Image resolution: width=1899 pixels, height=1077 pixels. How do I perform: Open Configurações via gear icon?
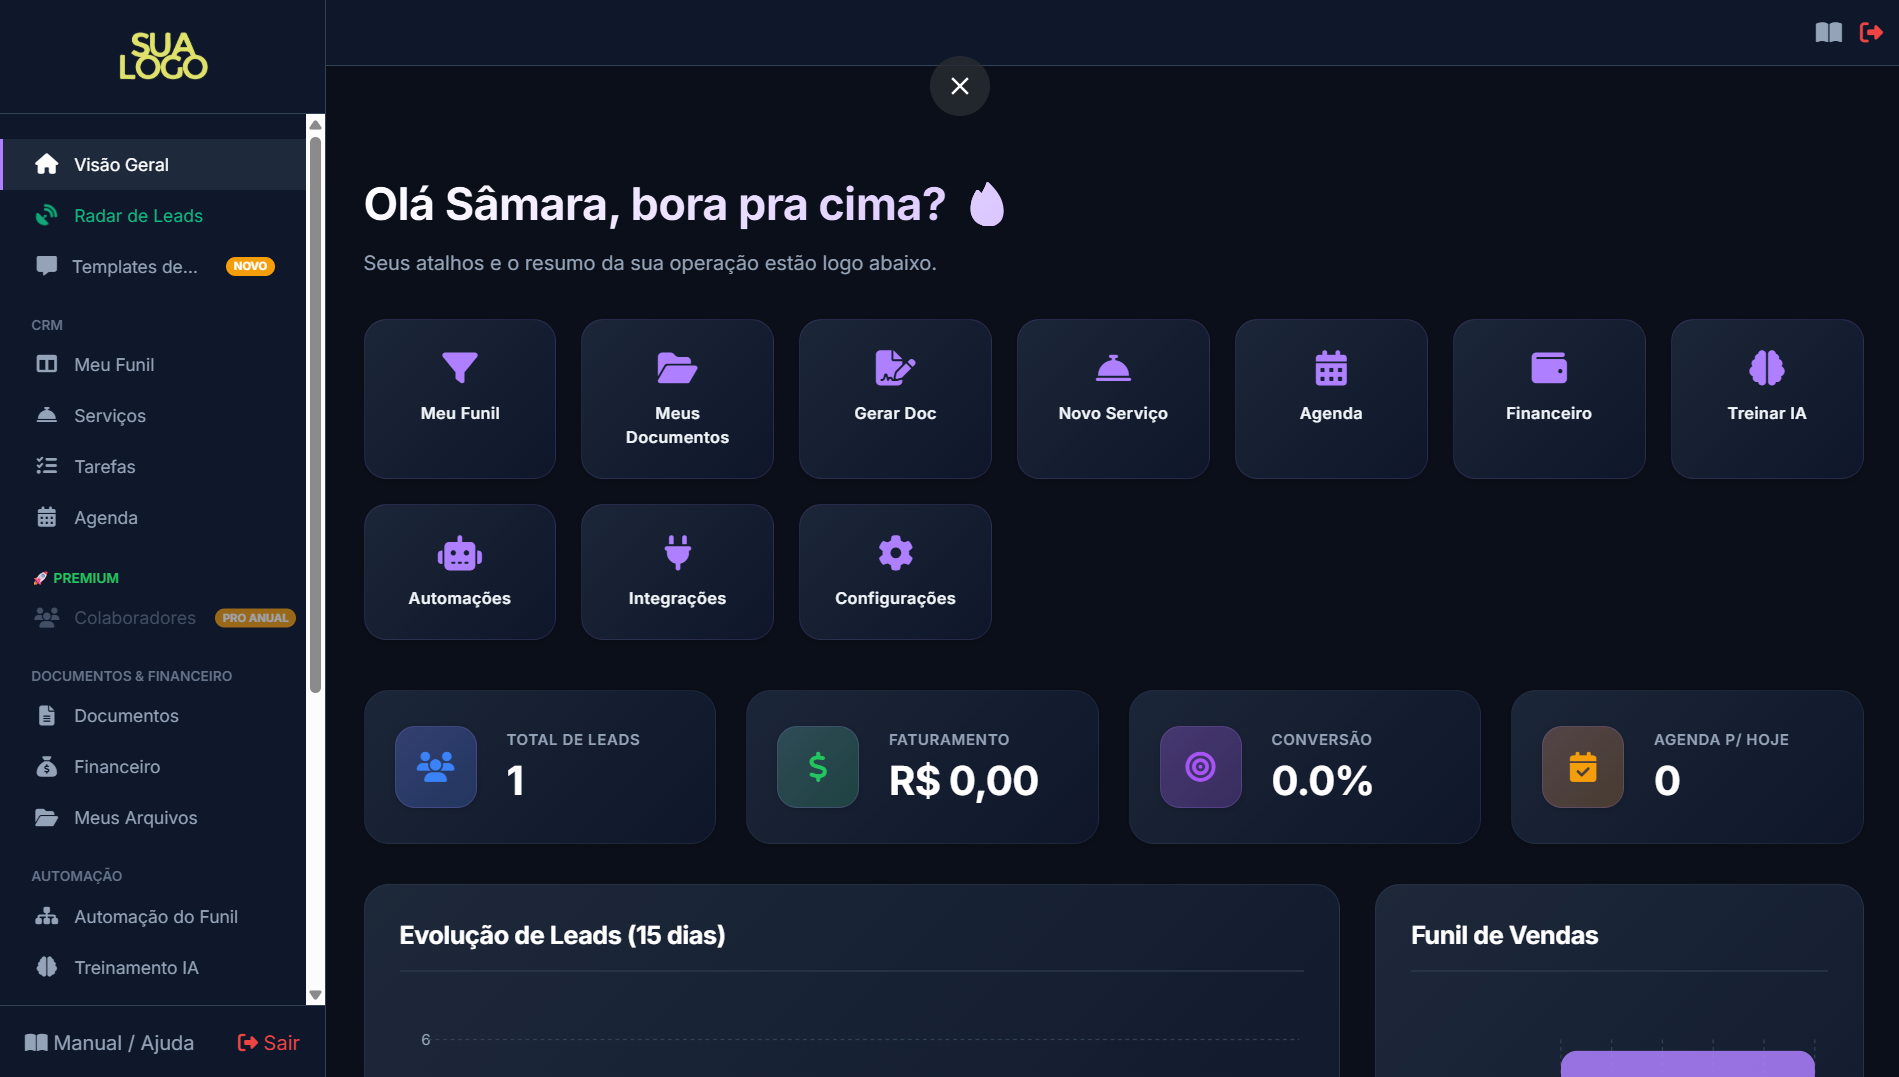tap(894, 553)
